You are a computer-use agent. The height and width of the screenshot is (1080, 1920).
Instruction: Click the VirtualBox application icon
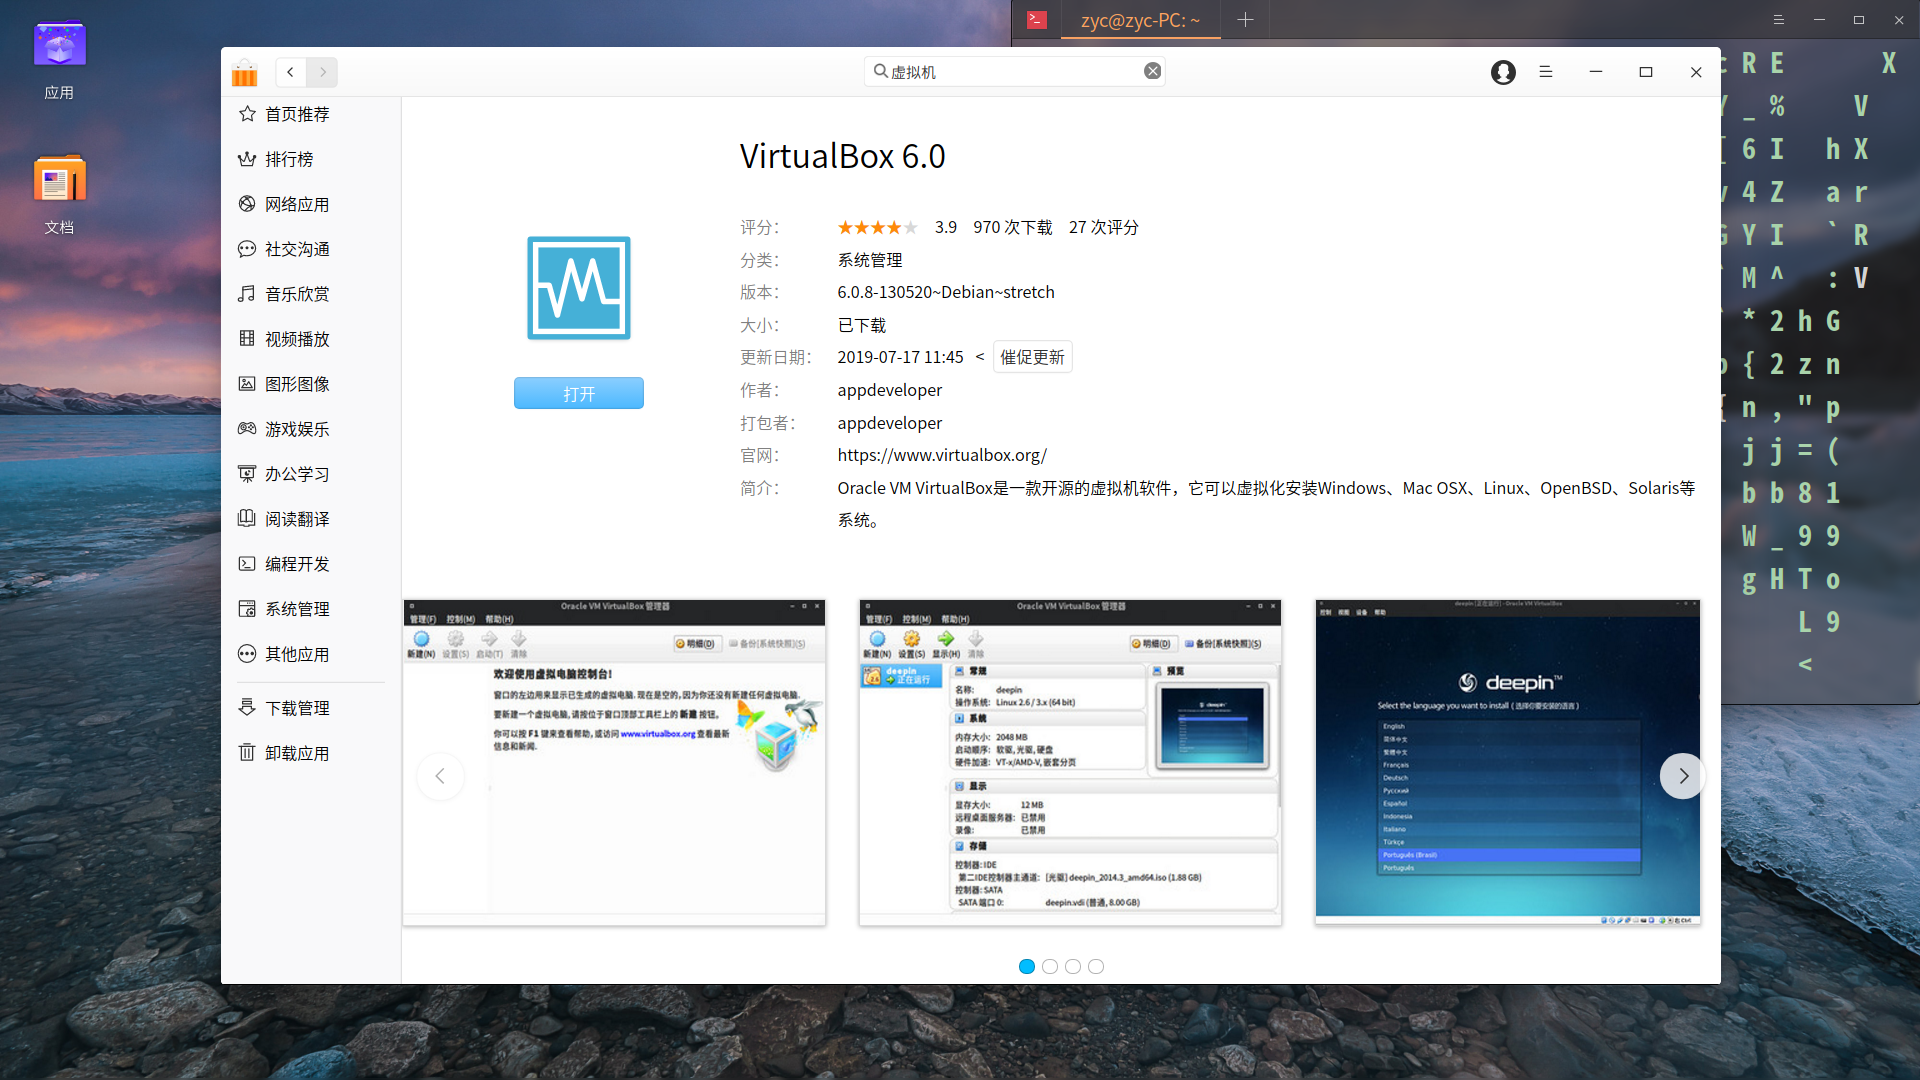click(579, 288)
